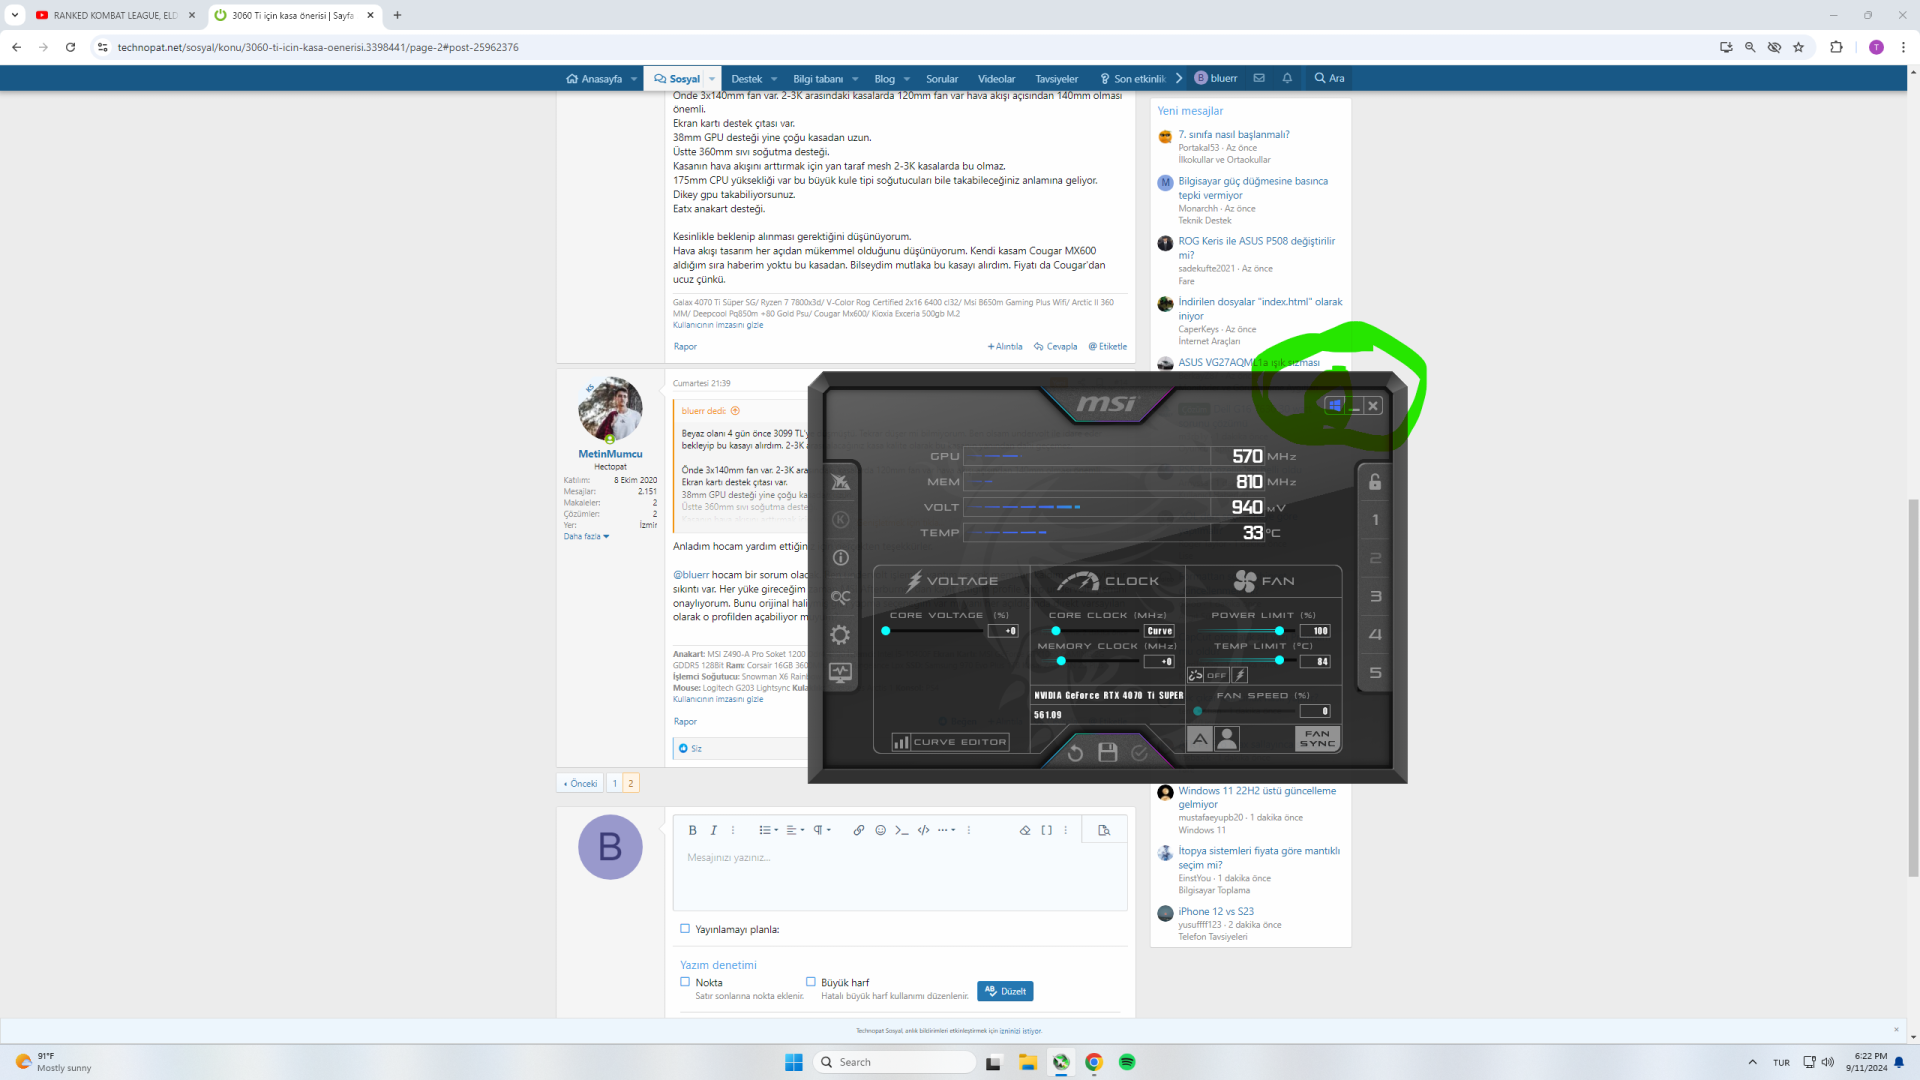Open the Destek menu in the navbar
The width and height of the screenshot is (1920, 1080).
(746, 79)
